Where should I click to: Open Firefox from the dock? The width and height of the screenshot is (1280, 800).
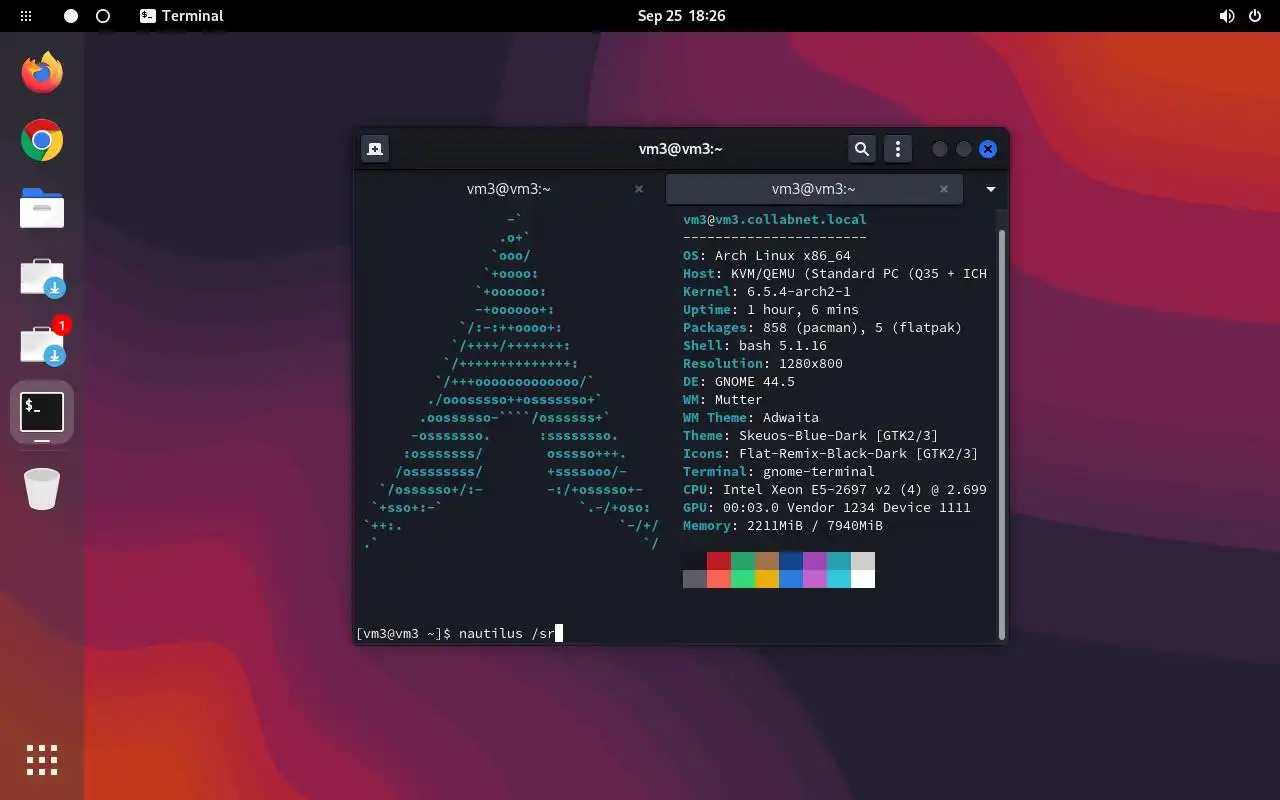(x=42, y=72)
